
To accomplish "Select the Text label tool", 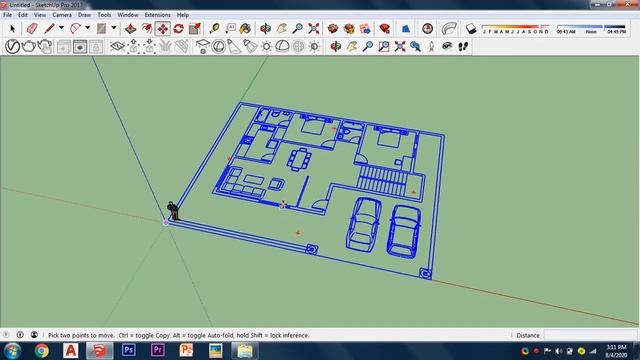I will coord(231,29).
